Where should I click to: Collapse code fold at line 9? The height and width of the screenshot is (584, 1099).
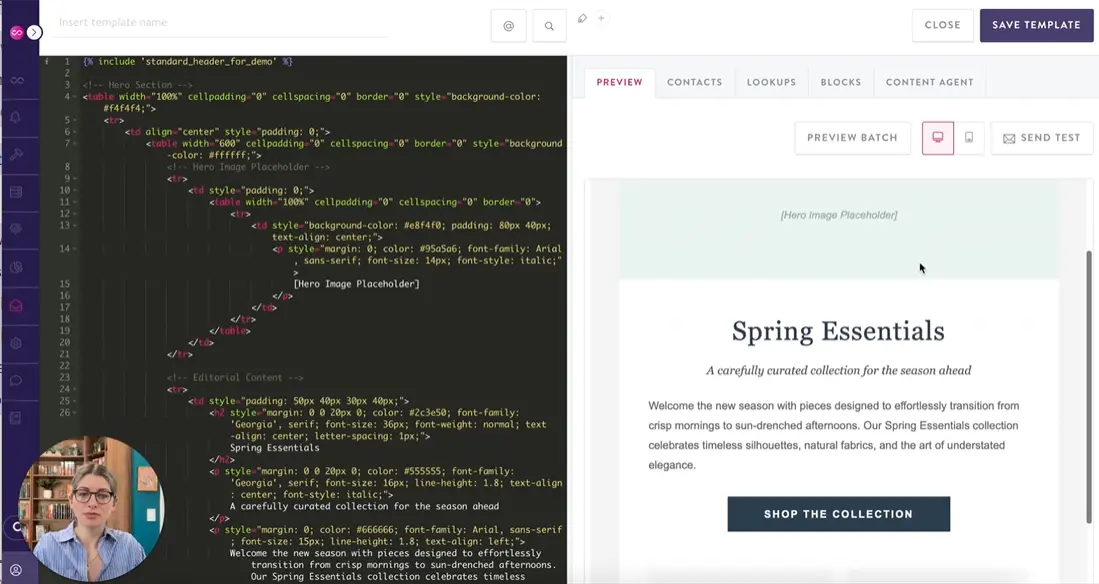tap(75, 179)
